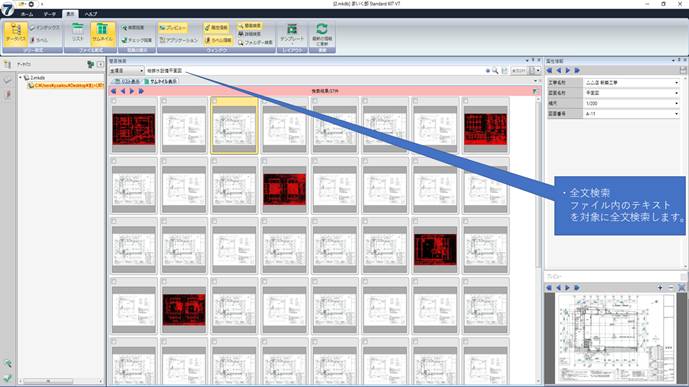Click the save icon in the properties panel
This screenshot has width=689, height=387.
[683, 70]
